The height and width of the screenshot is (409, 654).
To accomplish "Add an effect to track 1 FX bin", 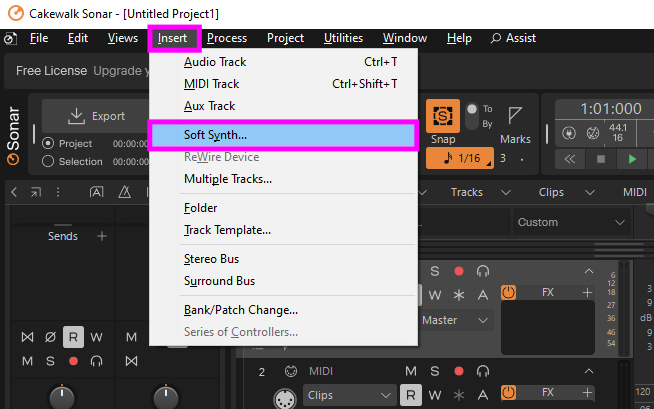I will point(587,293).
